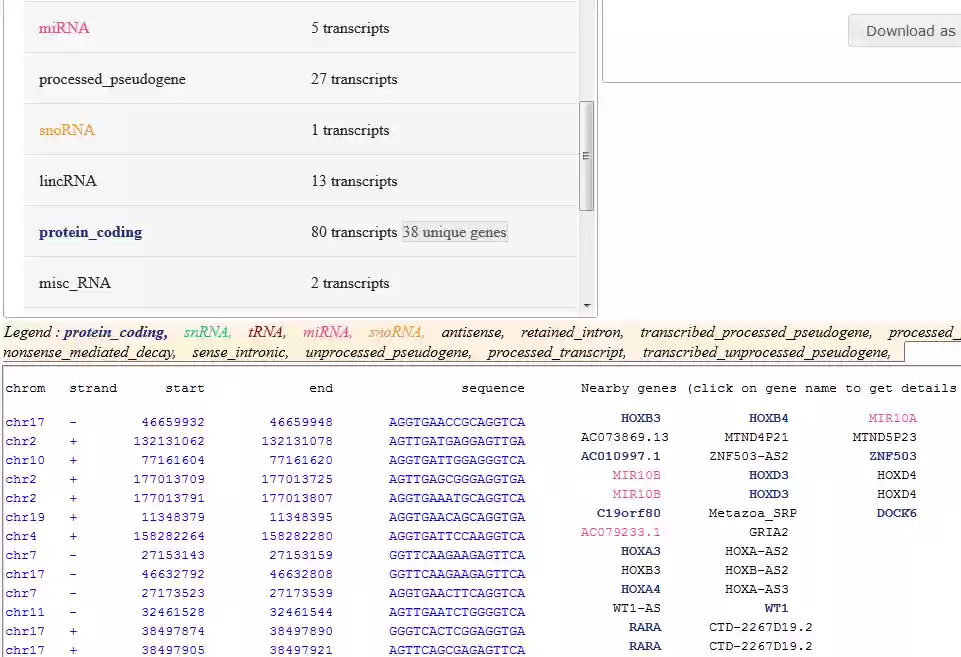The height and width of the screenshot is (657, 961).
Task: Select the miRNA transcript type row
Action: pos(300,28)
